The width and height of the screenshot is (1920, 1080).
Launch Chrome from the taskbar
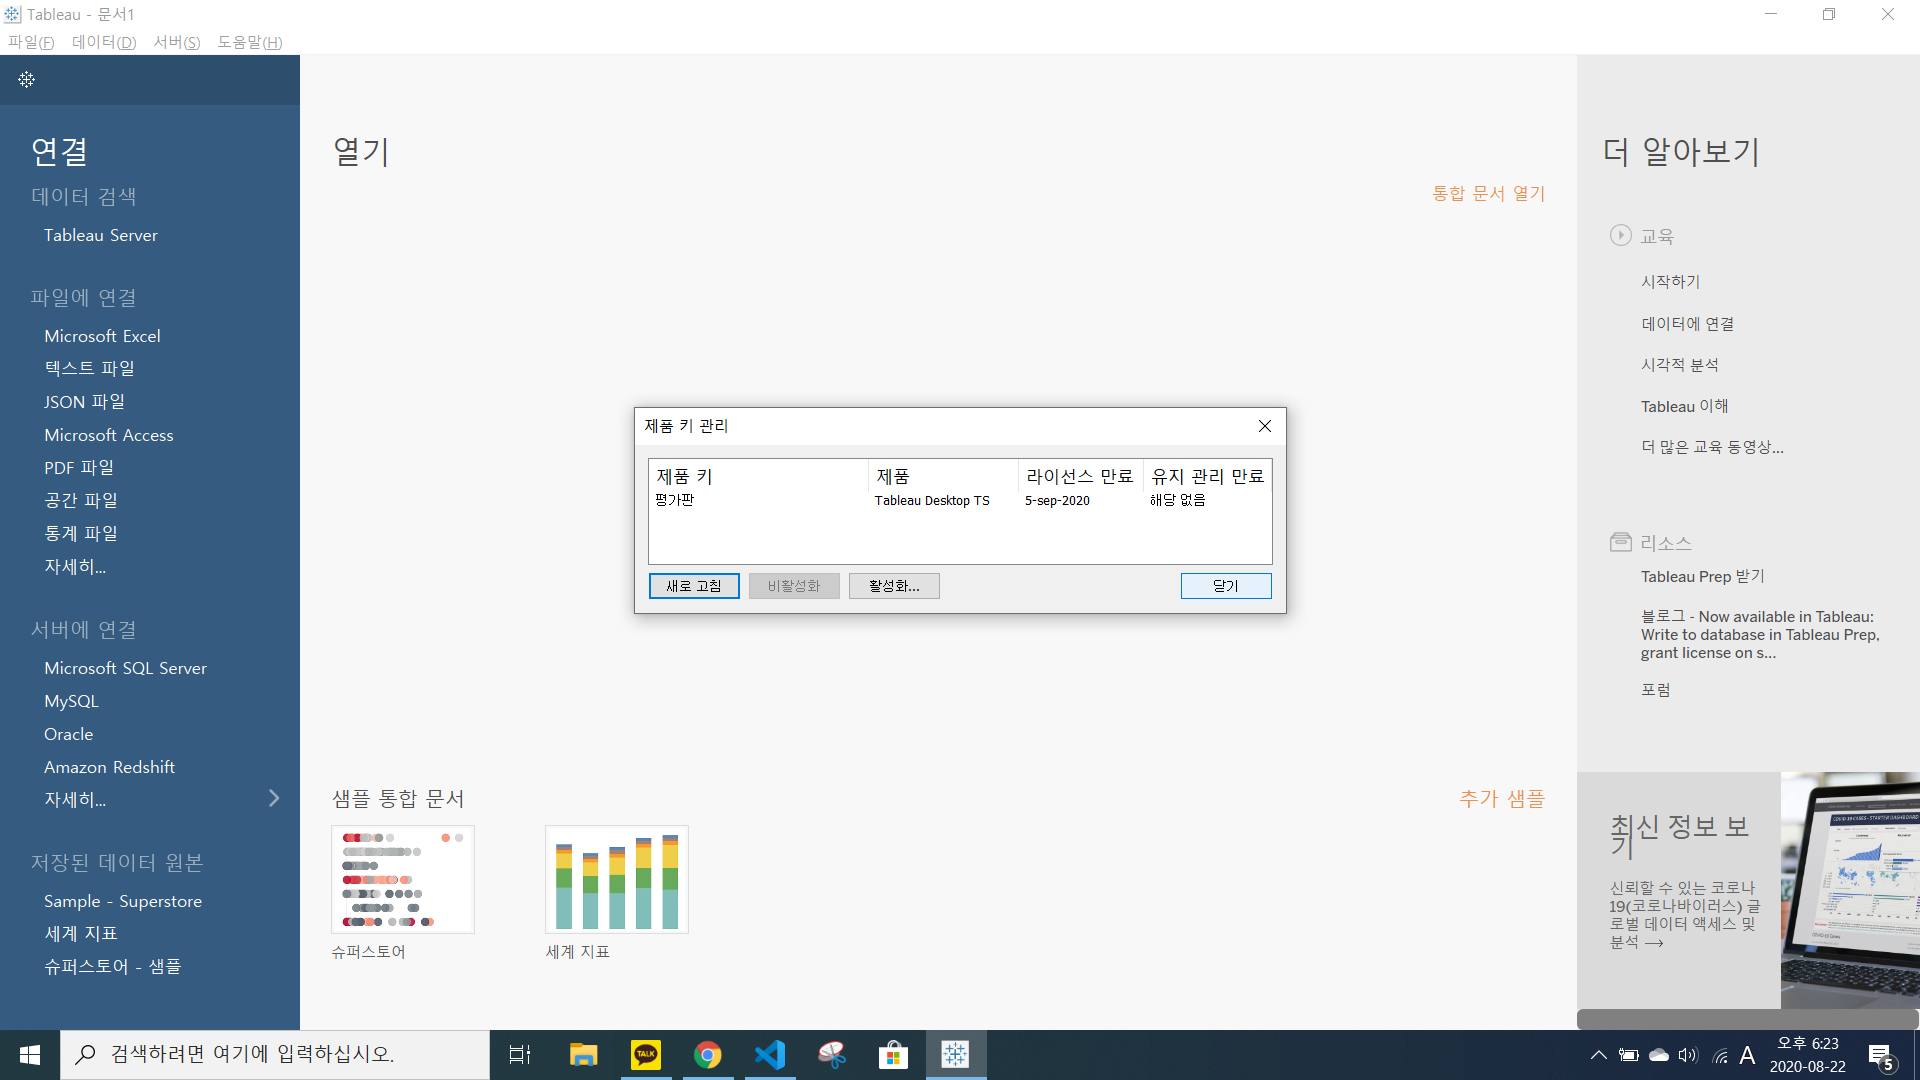(x=708, y=1055)
